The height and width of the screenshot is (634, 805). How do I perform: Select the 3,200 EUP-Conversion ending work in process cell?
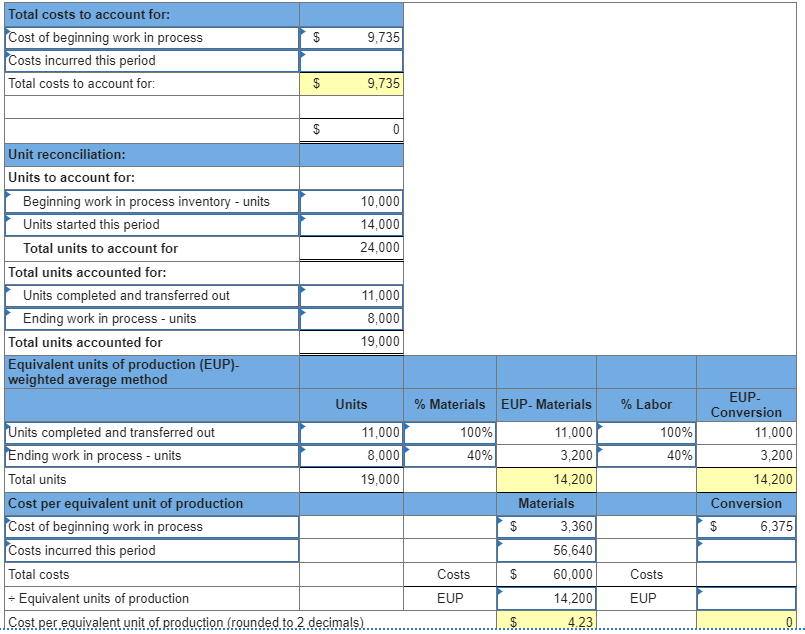746,456
